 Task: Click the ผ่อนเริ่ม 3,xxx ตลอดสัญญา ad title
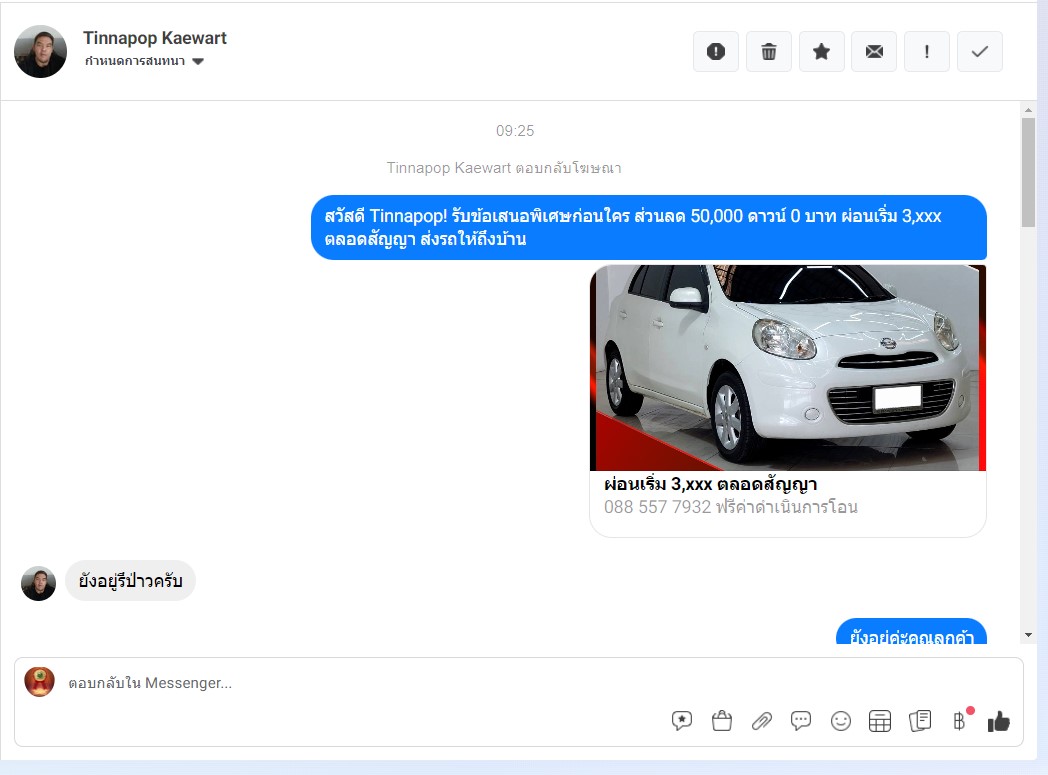pos(710,484)
